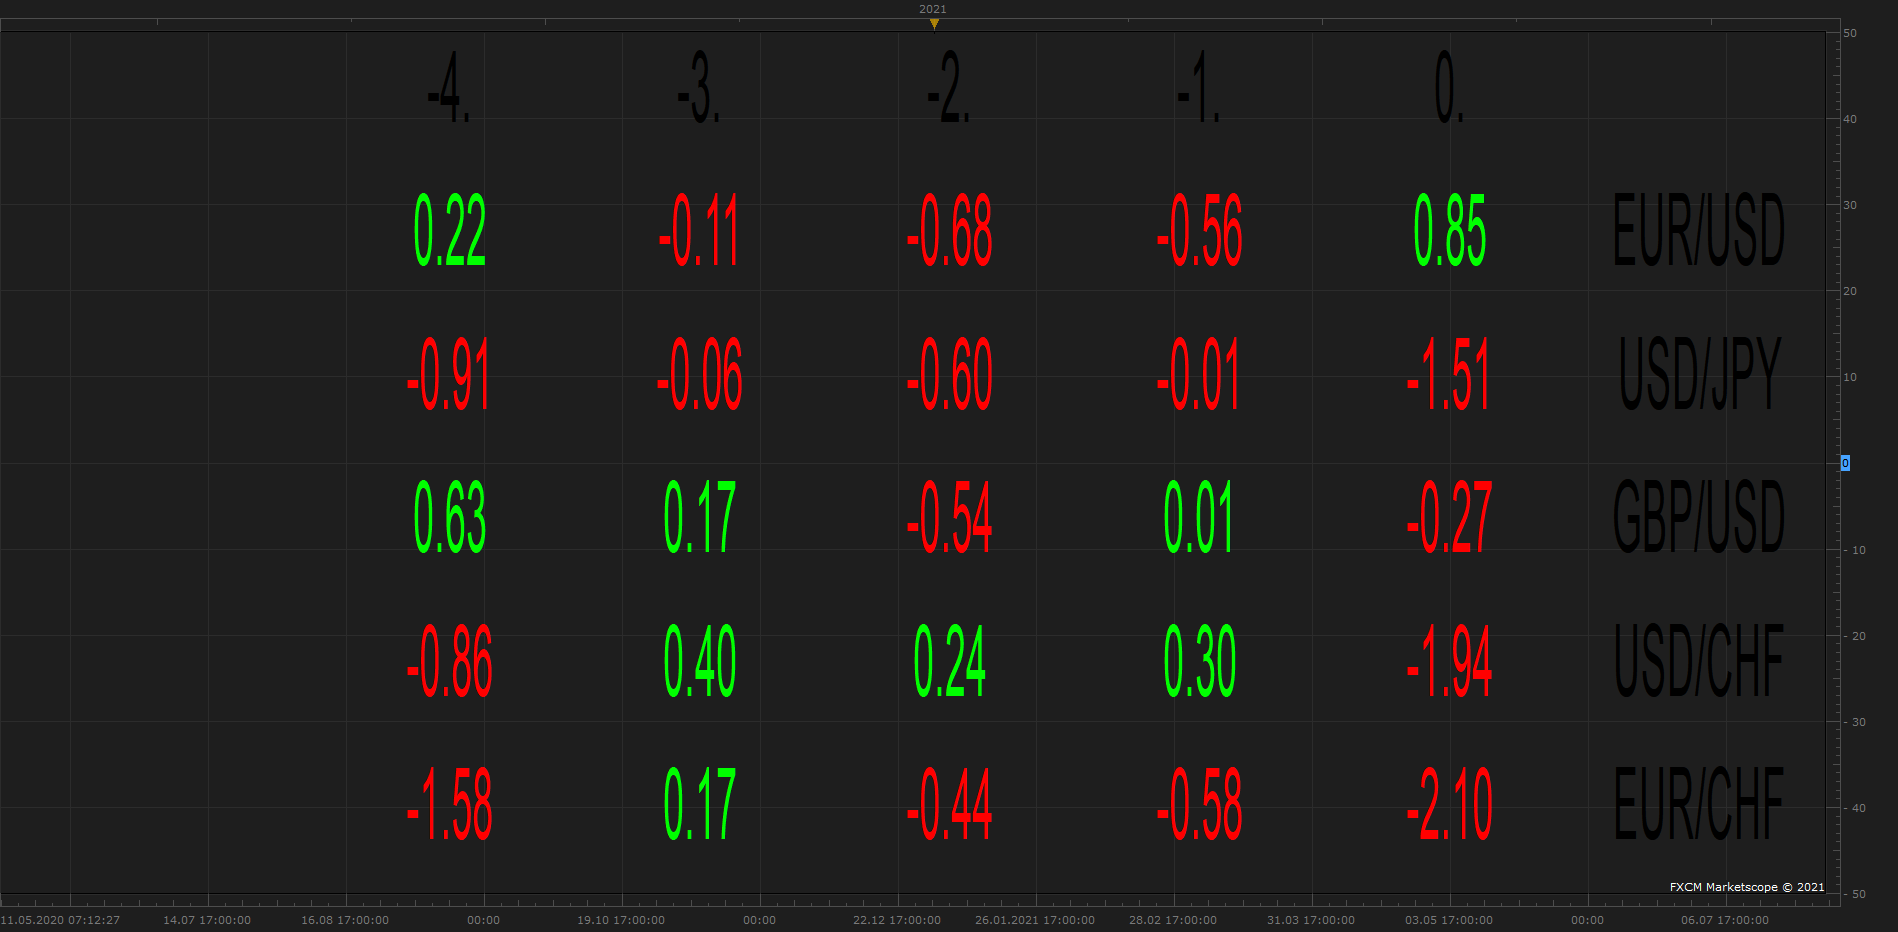Screen dimensions: 1898x932
Task: Click EUR/USD value 0.22
Action: pos(450,231)
